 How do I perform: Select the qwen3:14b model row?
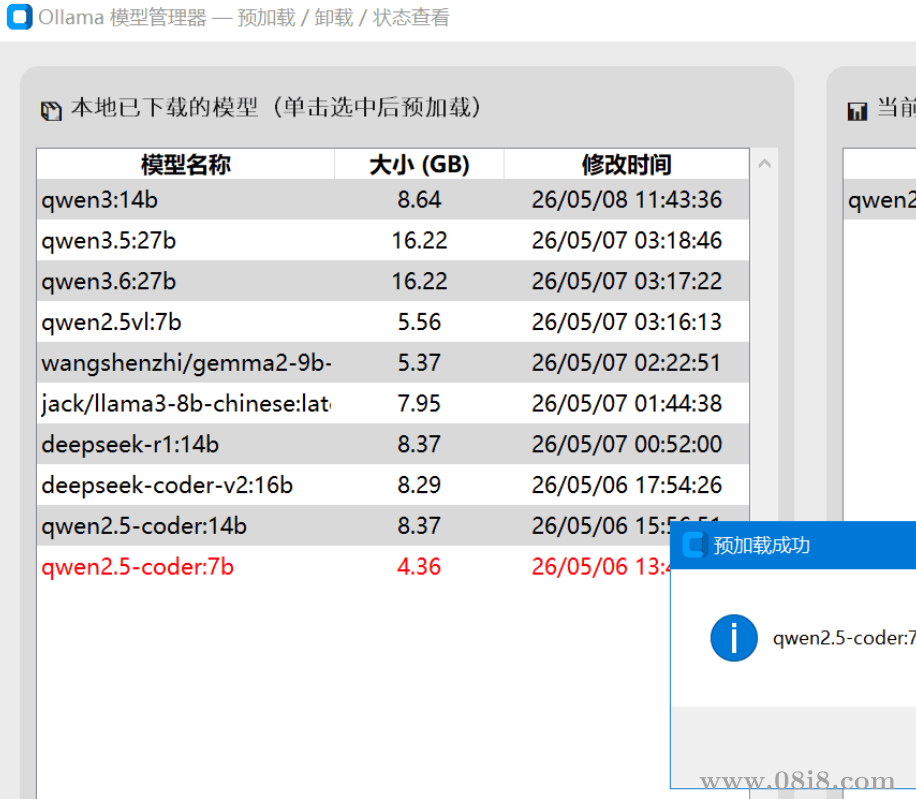(393, 200)
